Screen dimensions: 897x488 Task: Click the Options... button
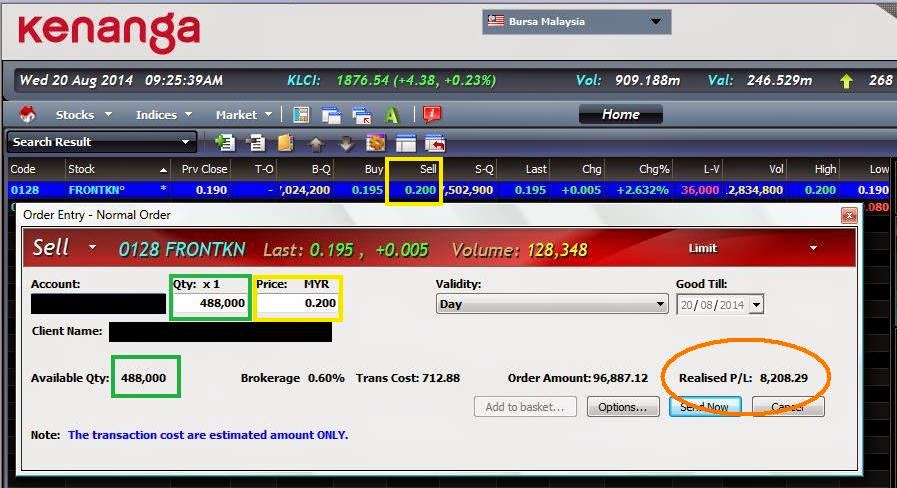click(623, 407)
